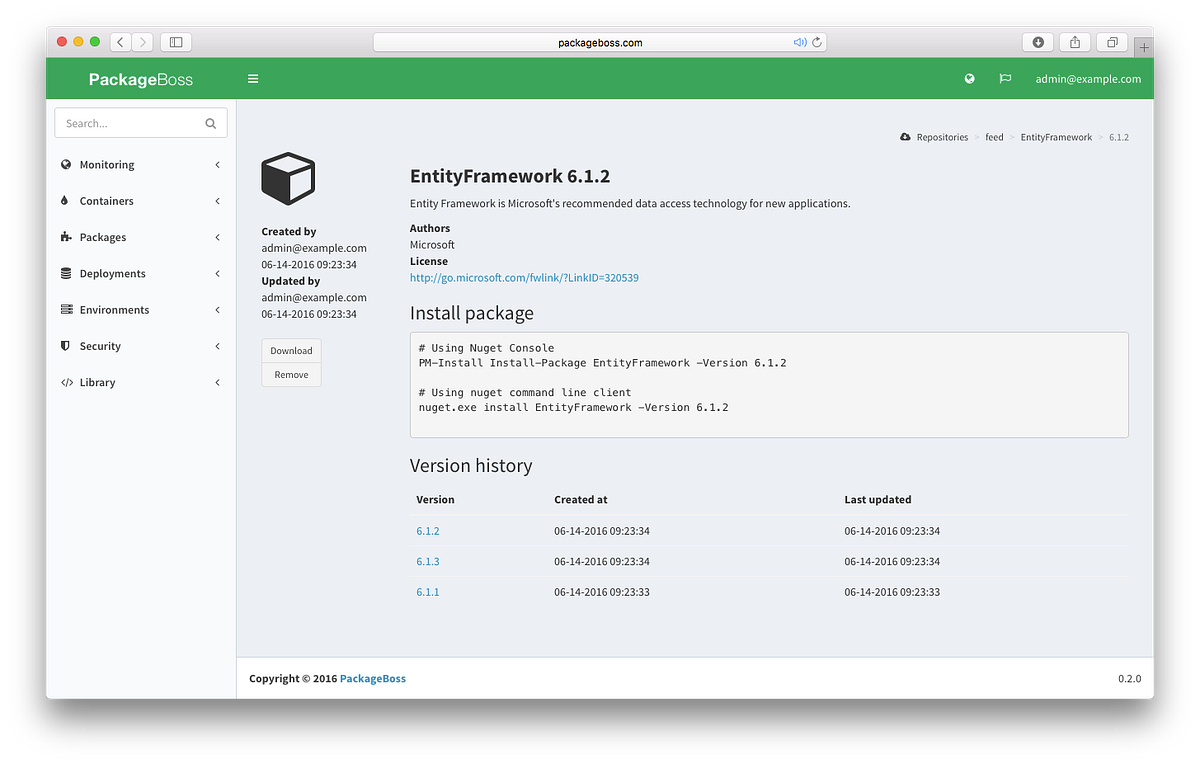The image size is (1200, 765).
Task: Expand the Security menu chevron
Action: click(218, 346)
